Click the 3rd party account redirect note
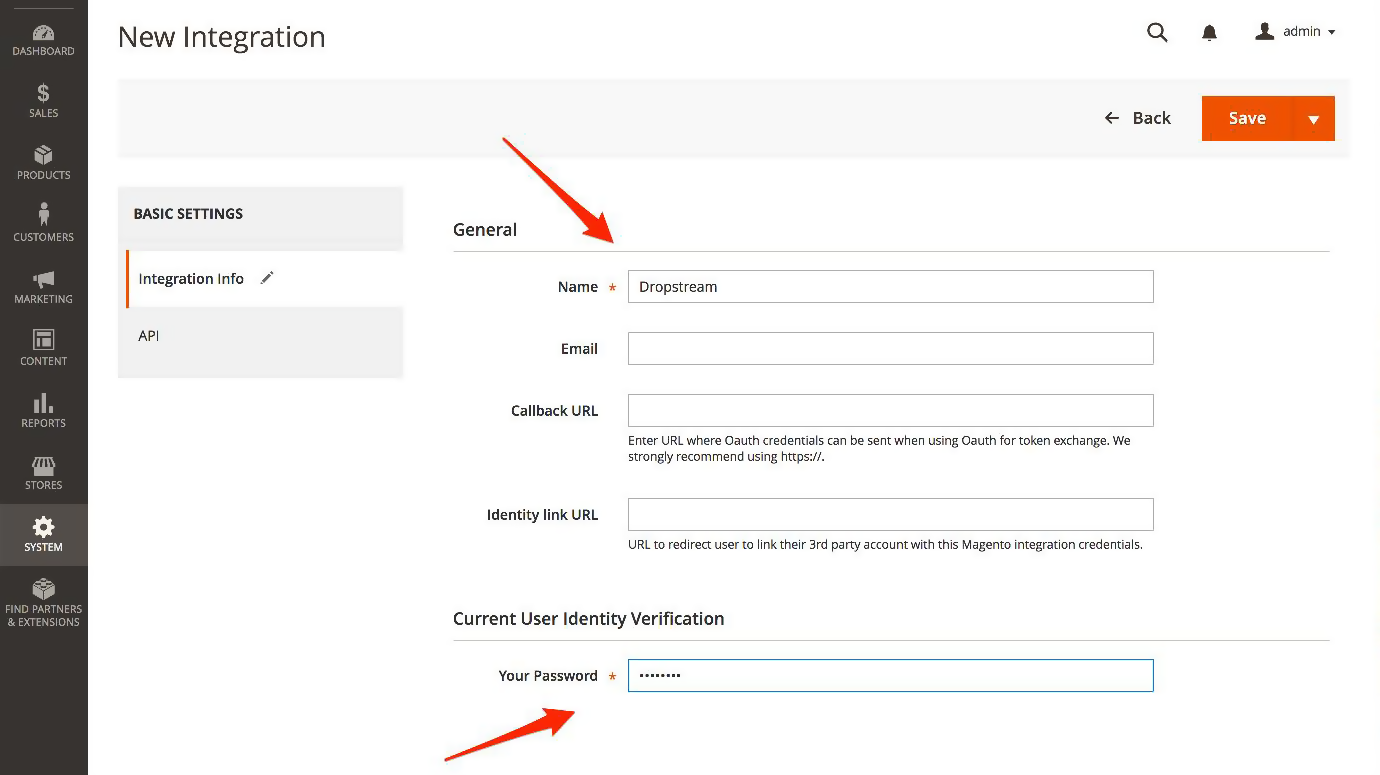 (885, 545)
